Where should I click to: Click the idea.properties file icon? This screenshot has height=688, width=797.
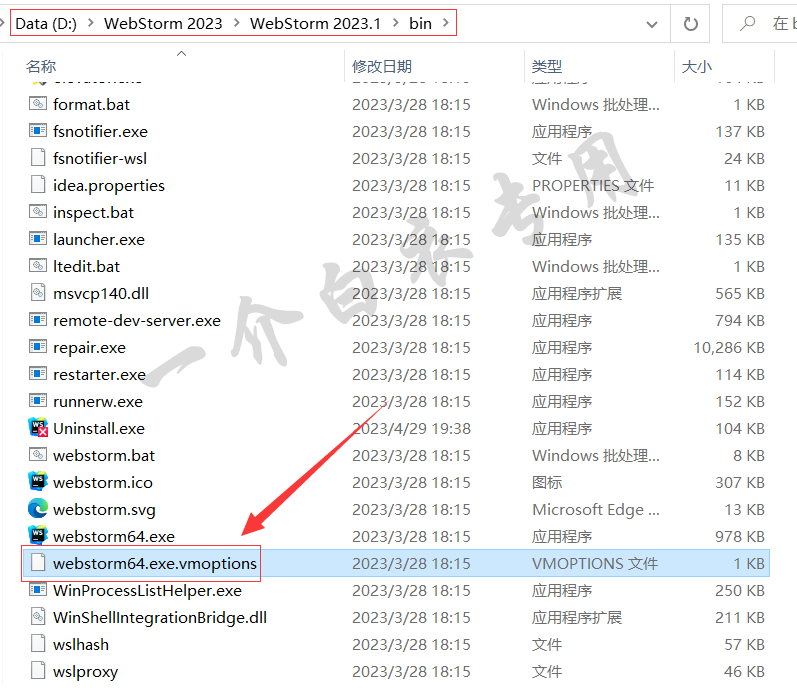tap(38, 185)
